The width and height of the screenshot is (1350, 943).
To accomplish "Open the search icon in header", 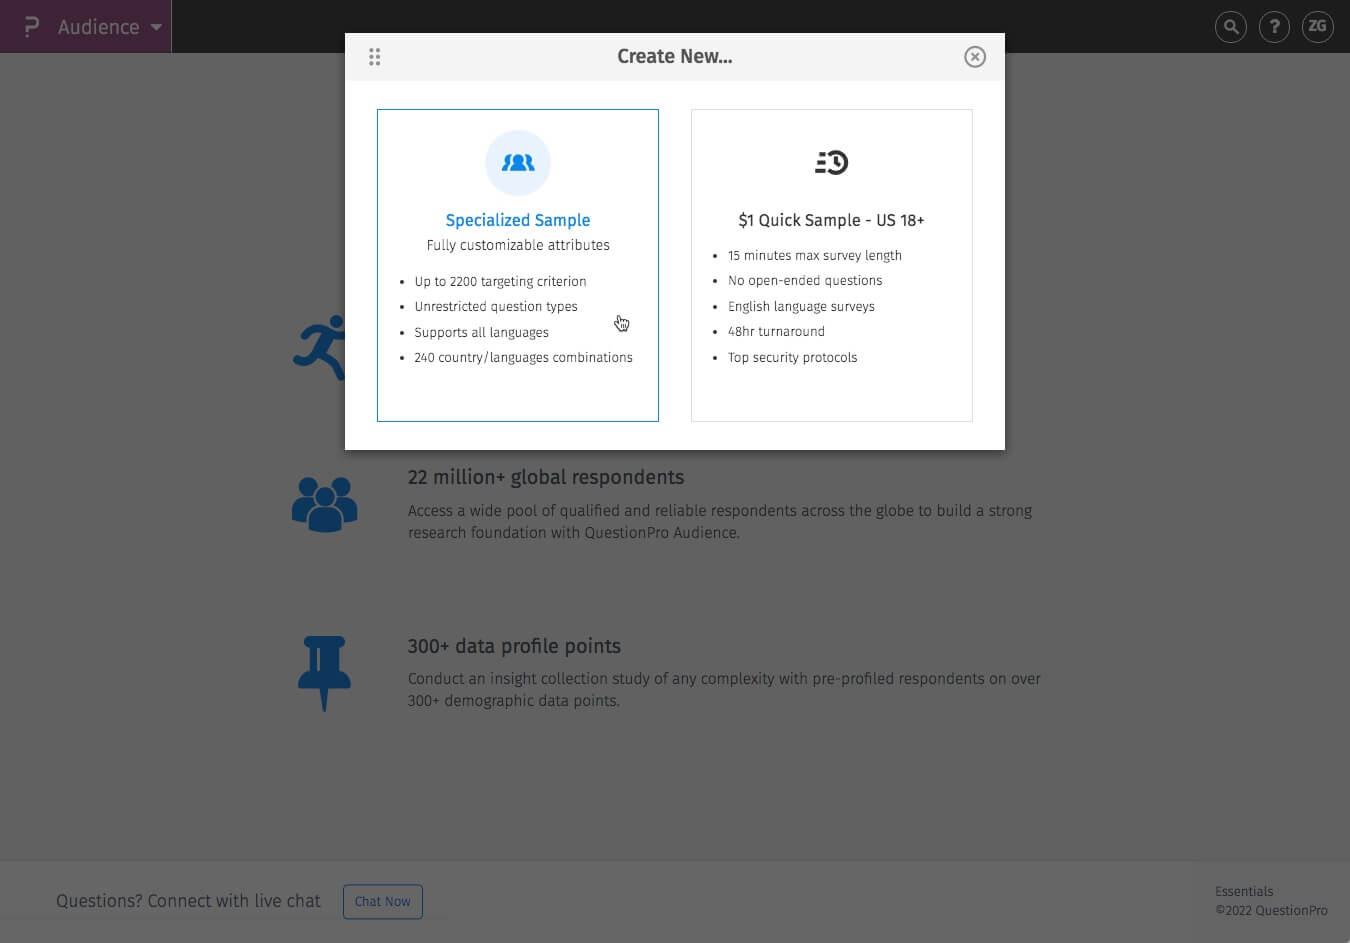I will pos(1231,27).
